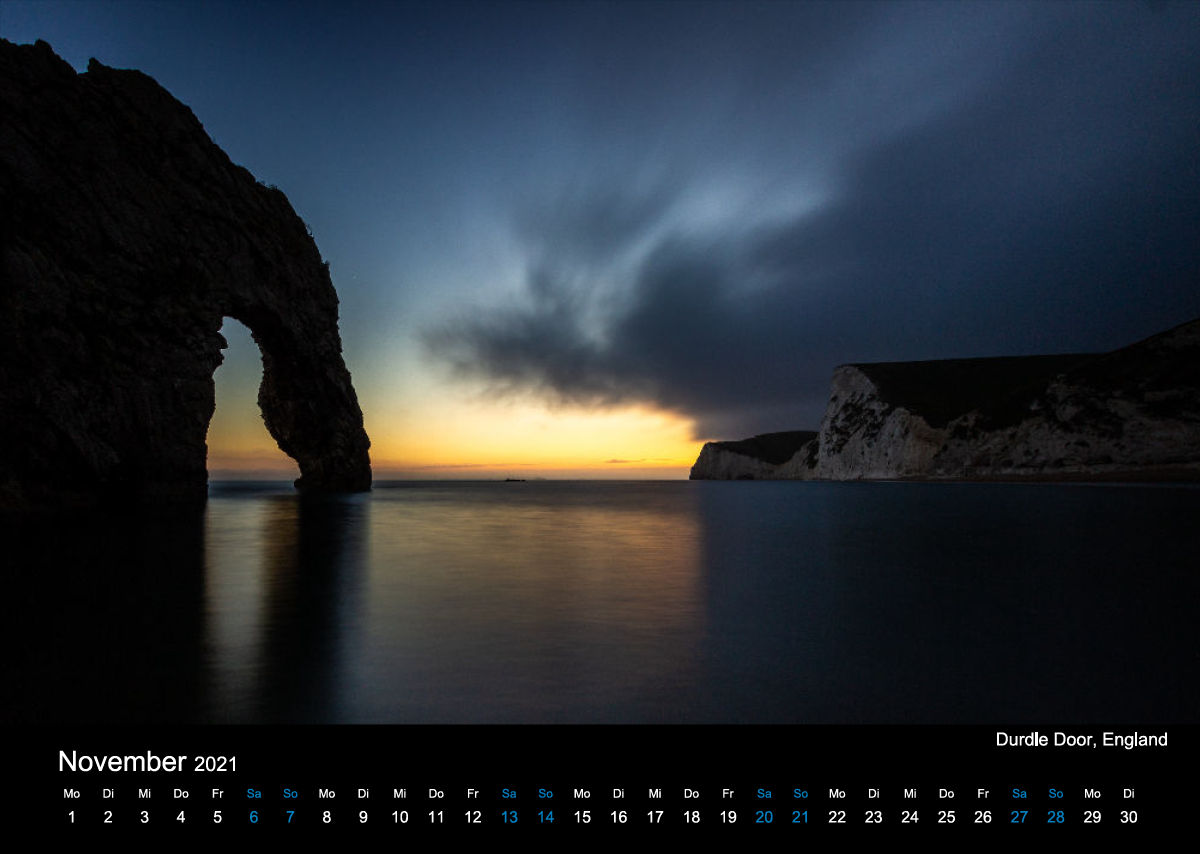Viewport: 1200px width, 854px height.
Task: Select day 2 in the calendar
Action: tap(108, 817)
